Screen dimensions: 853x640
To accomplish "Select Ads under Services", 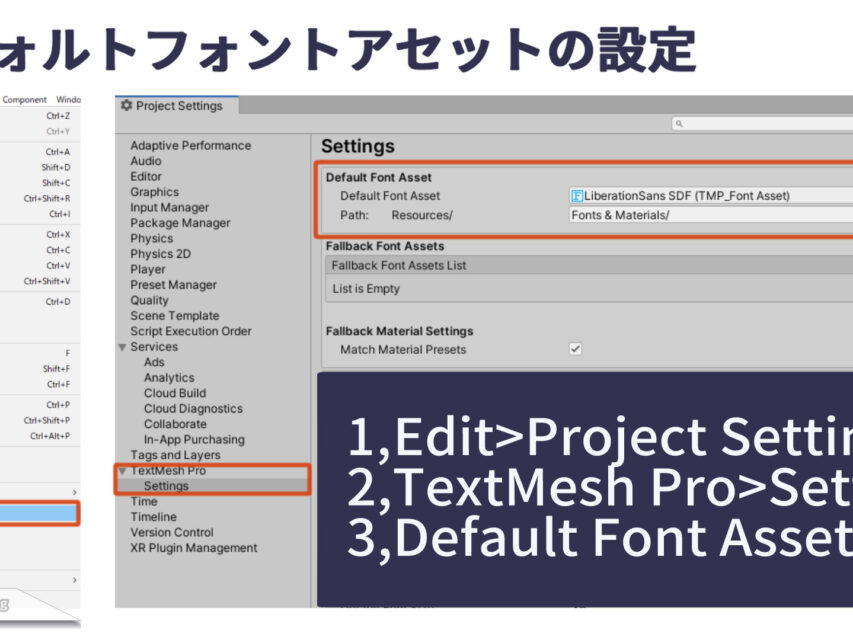I will point(154,362).
